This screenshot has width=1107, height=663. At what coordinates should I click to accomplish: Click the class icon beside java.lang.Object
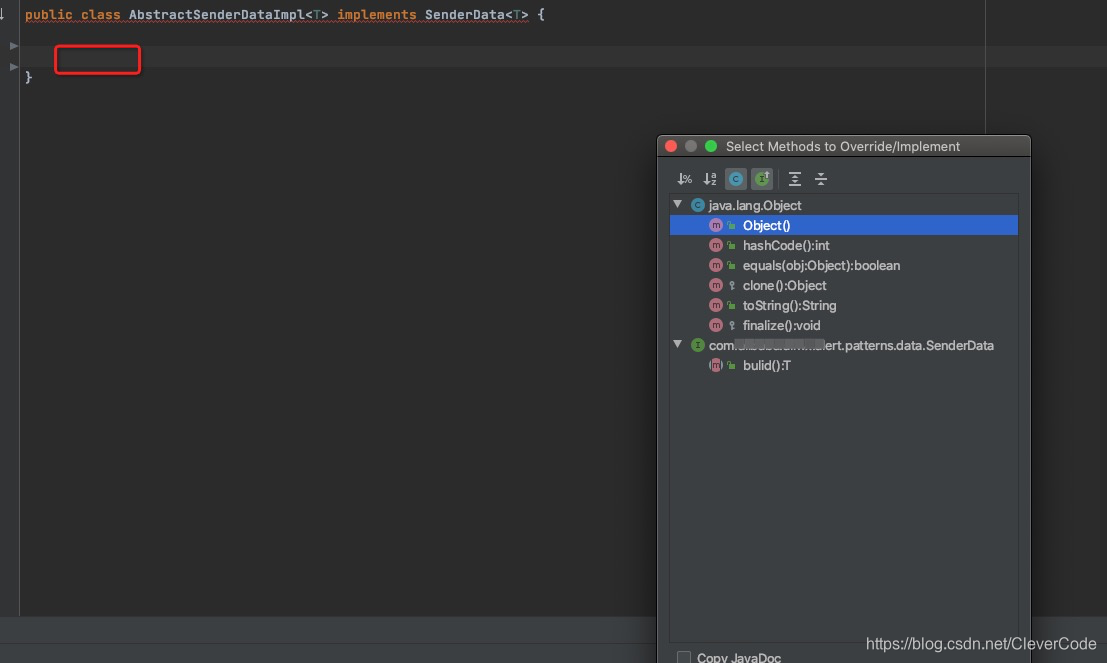(698, 205)
